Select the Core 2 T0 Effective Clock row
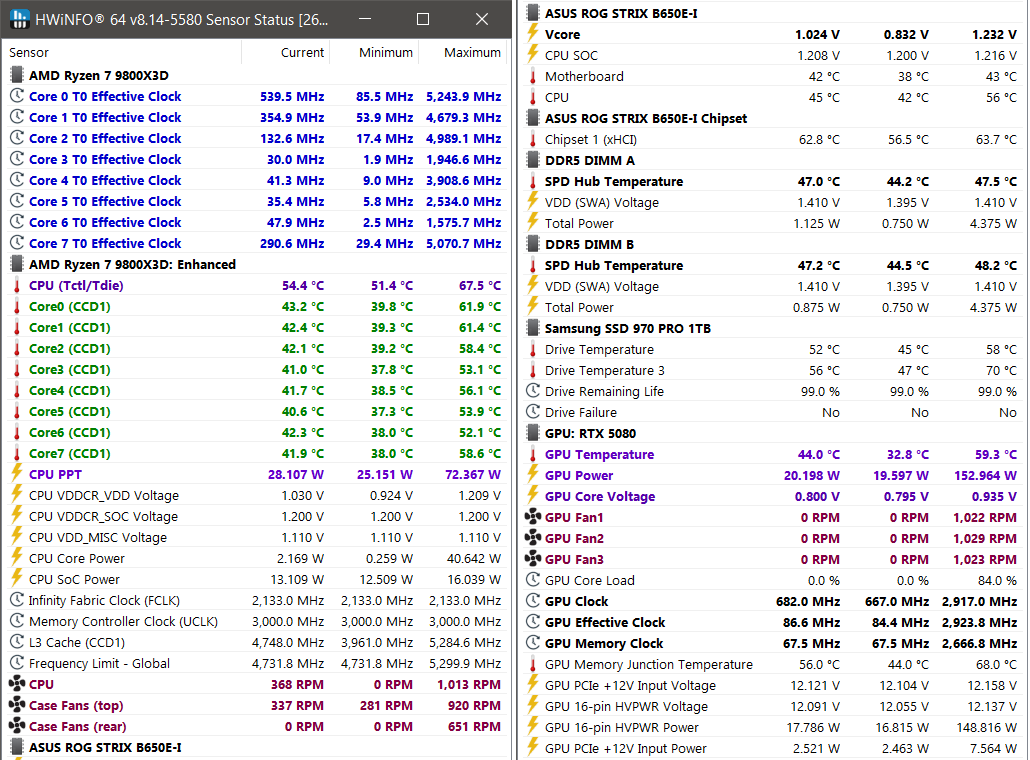1030x760 pixels. tap(256, 138)
